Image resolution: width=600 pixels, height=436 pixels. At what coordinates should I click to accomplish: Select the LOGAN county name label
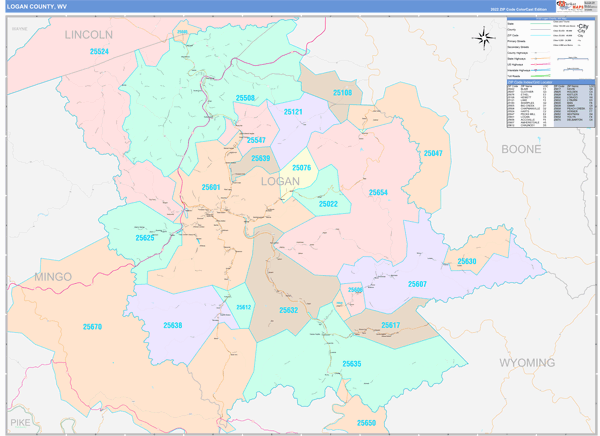pos(280,181)
